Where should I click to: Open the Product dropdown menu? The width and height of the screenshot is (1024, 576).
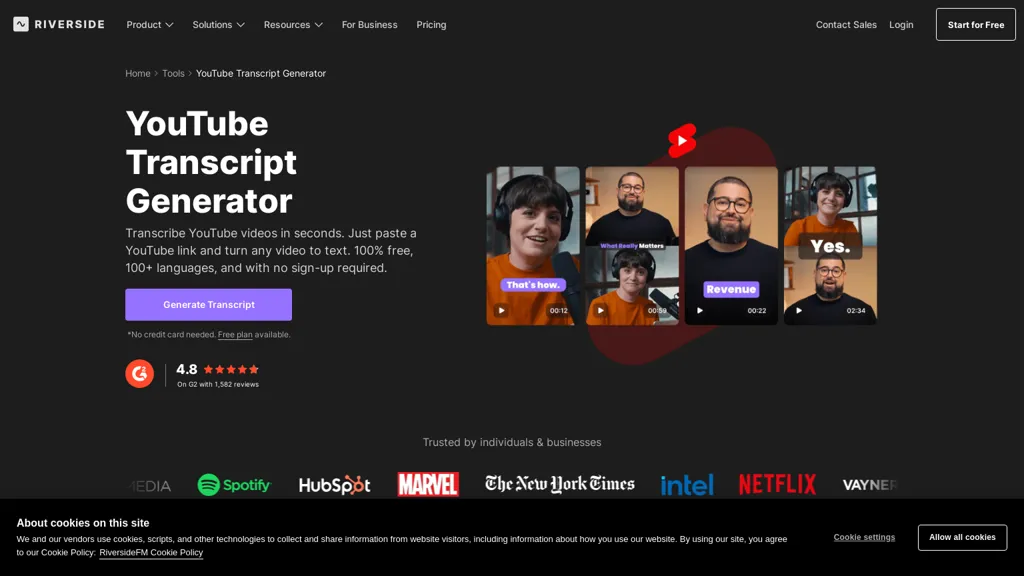[x=150, y=24]
